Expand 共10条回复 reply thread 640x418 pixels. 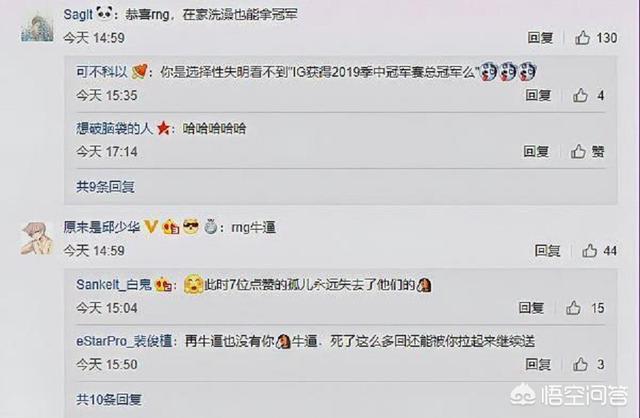click(x=109, y=399)
